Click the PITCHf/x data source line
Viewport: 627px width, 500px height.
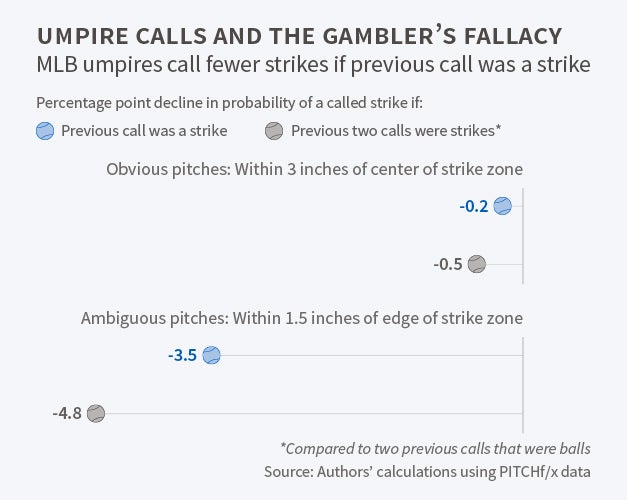click(439, 471)
